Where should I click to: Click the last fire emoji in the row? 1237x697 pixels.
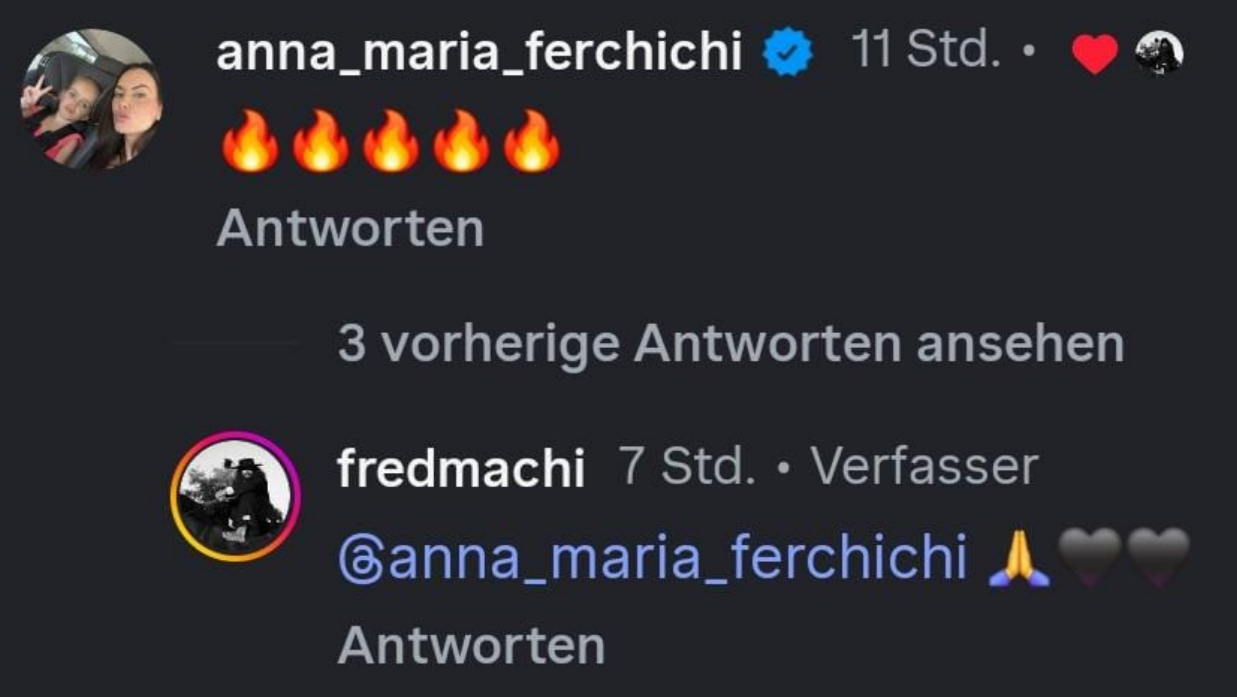[x=531, y=141]
